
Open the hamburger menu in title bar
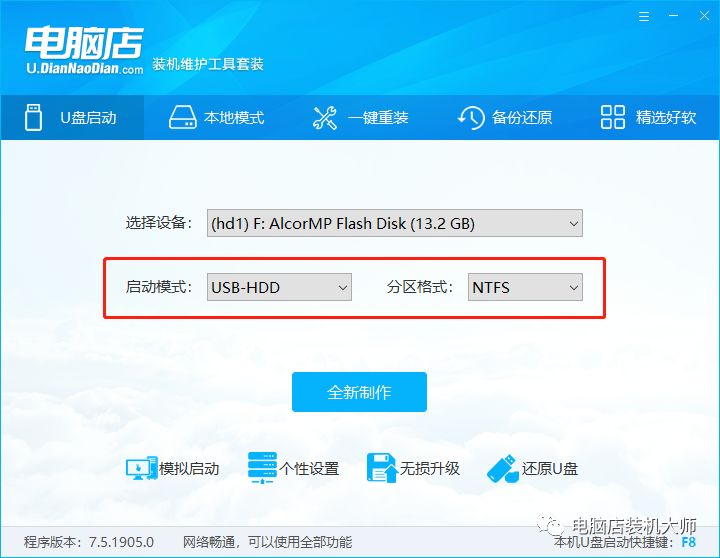[644, 17]
